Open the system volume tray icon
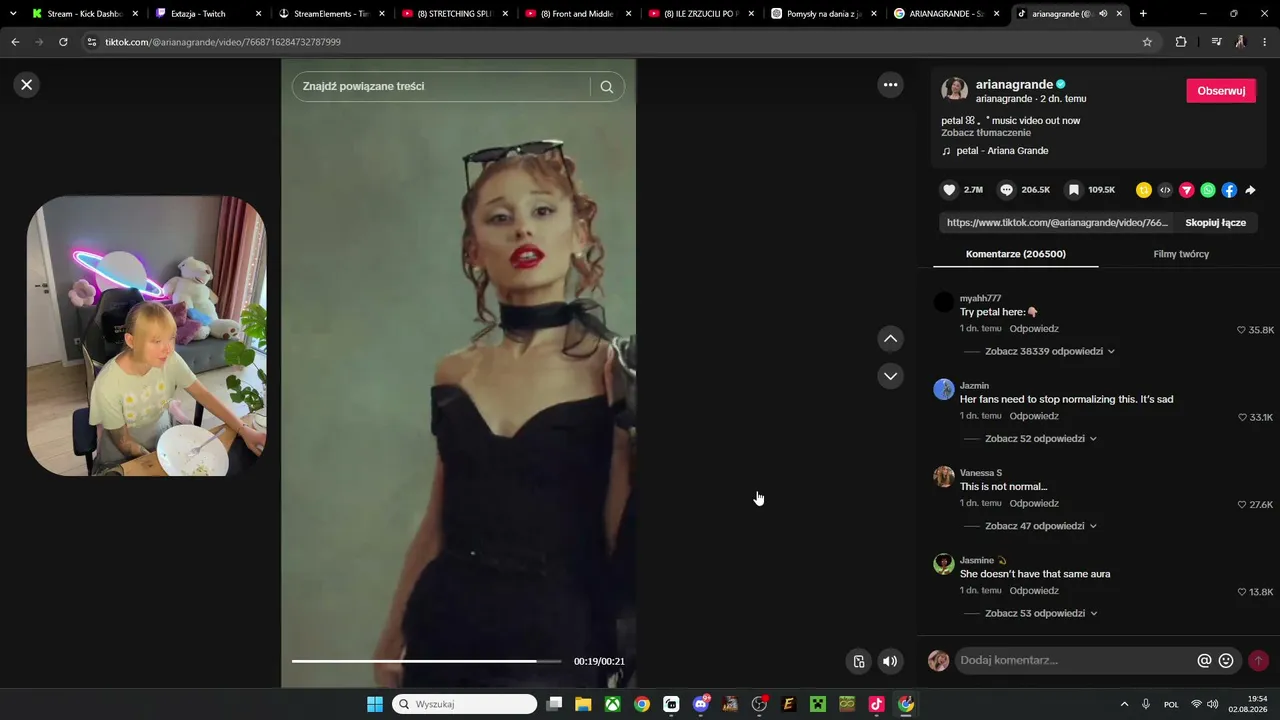Screen dimensions: 1280x720 (1213, 704)
